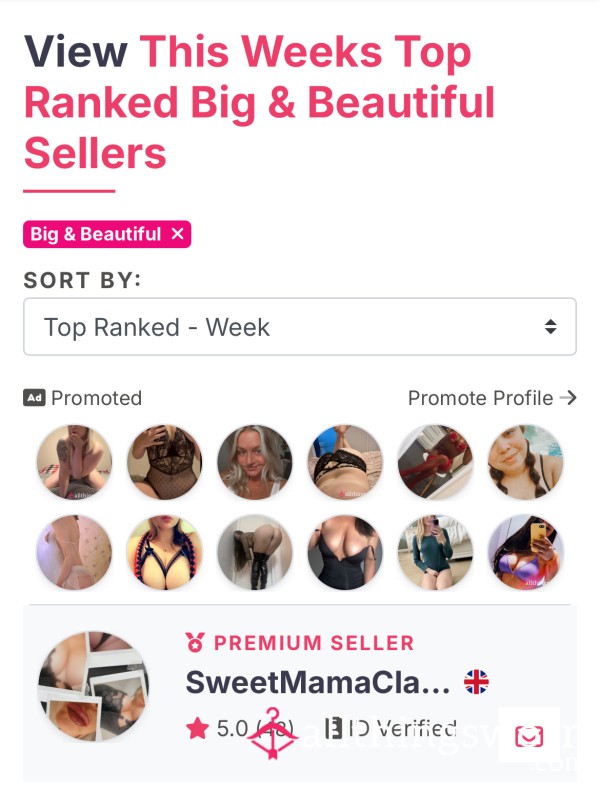
Task: Open the Top Ranked - Week sort dropdown
Action: click(x=299, y=327)
